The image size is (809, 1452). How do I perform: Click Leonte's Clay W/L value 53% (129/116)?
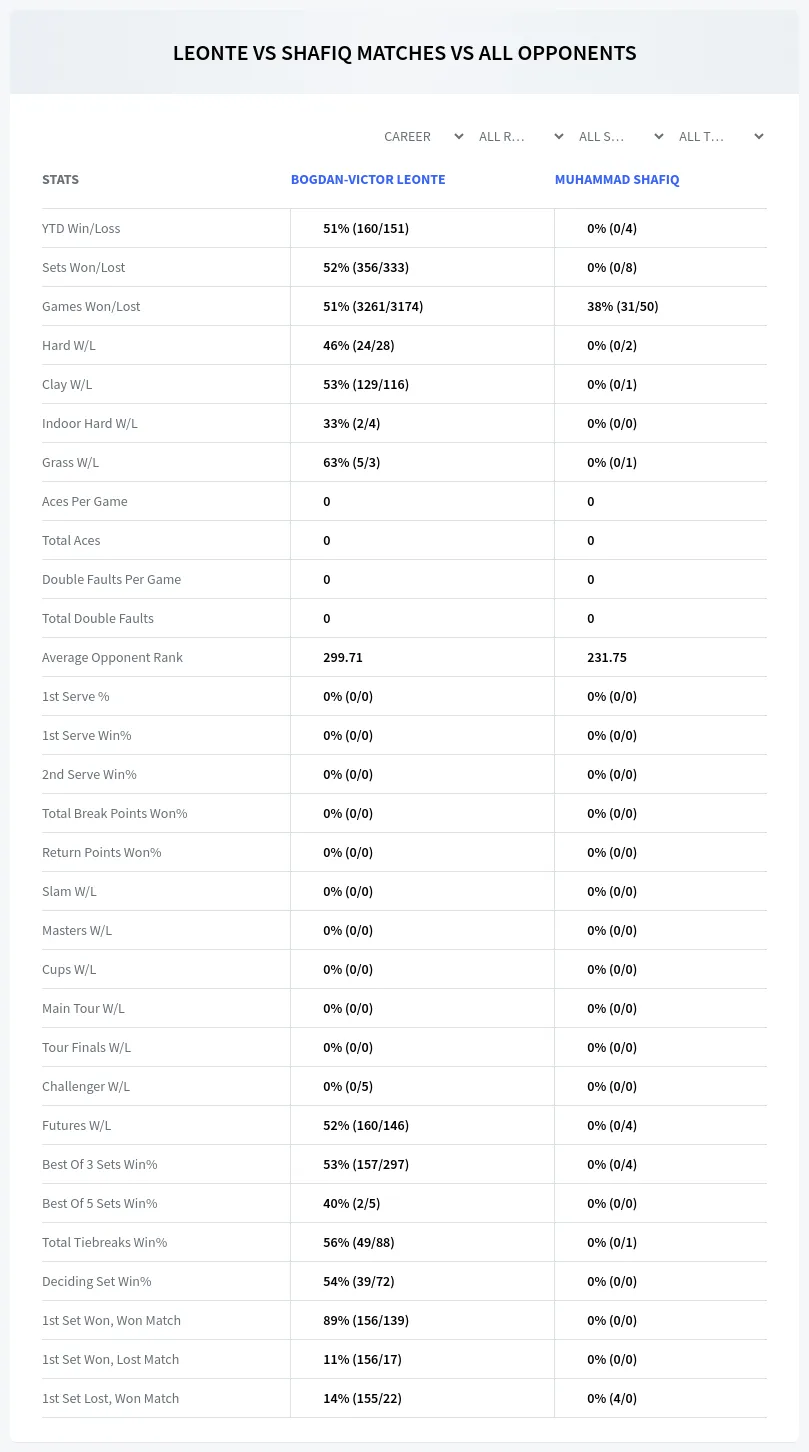click(366, 384)
